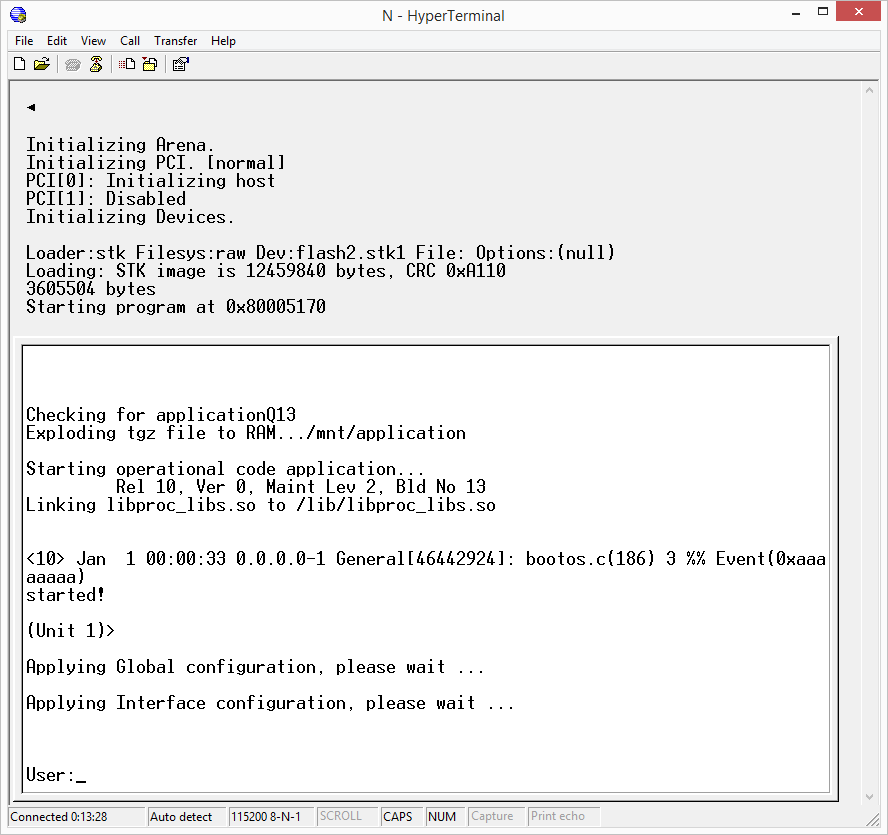Open connection Properties from the toolbar
Viewport: 888px width, 835px height.
tap(181, 64)
